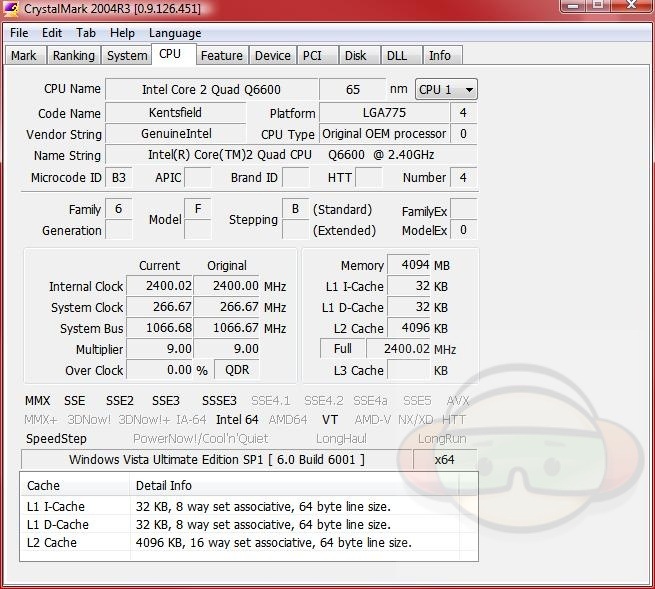Open the Info tab
This screenshot has height=589, width=655.
tap(440, 56)
